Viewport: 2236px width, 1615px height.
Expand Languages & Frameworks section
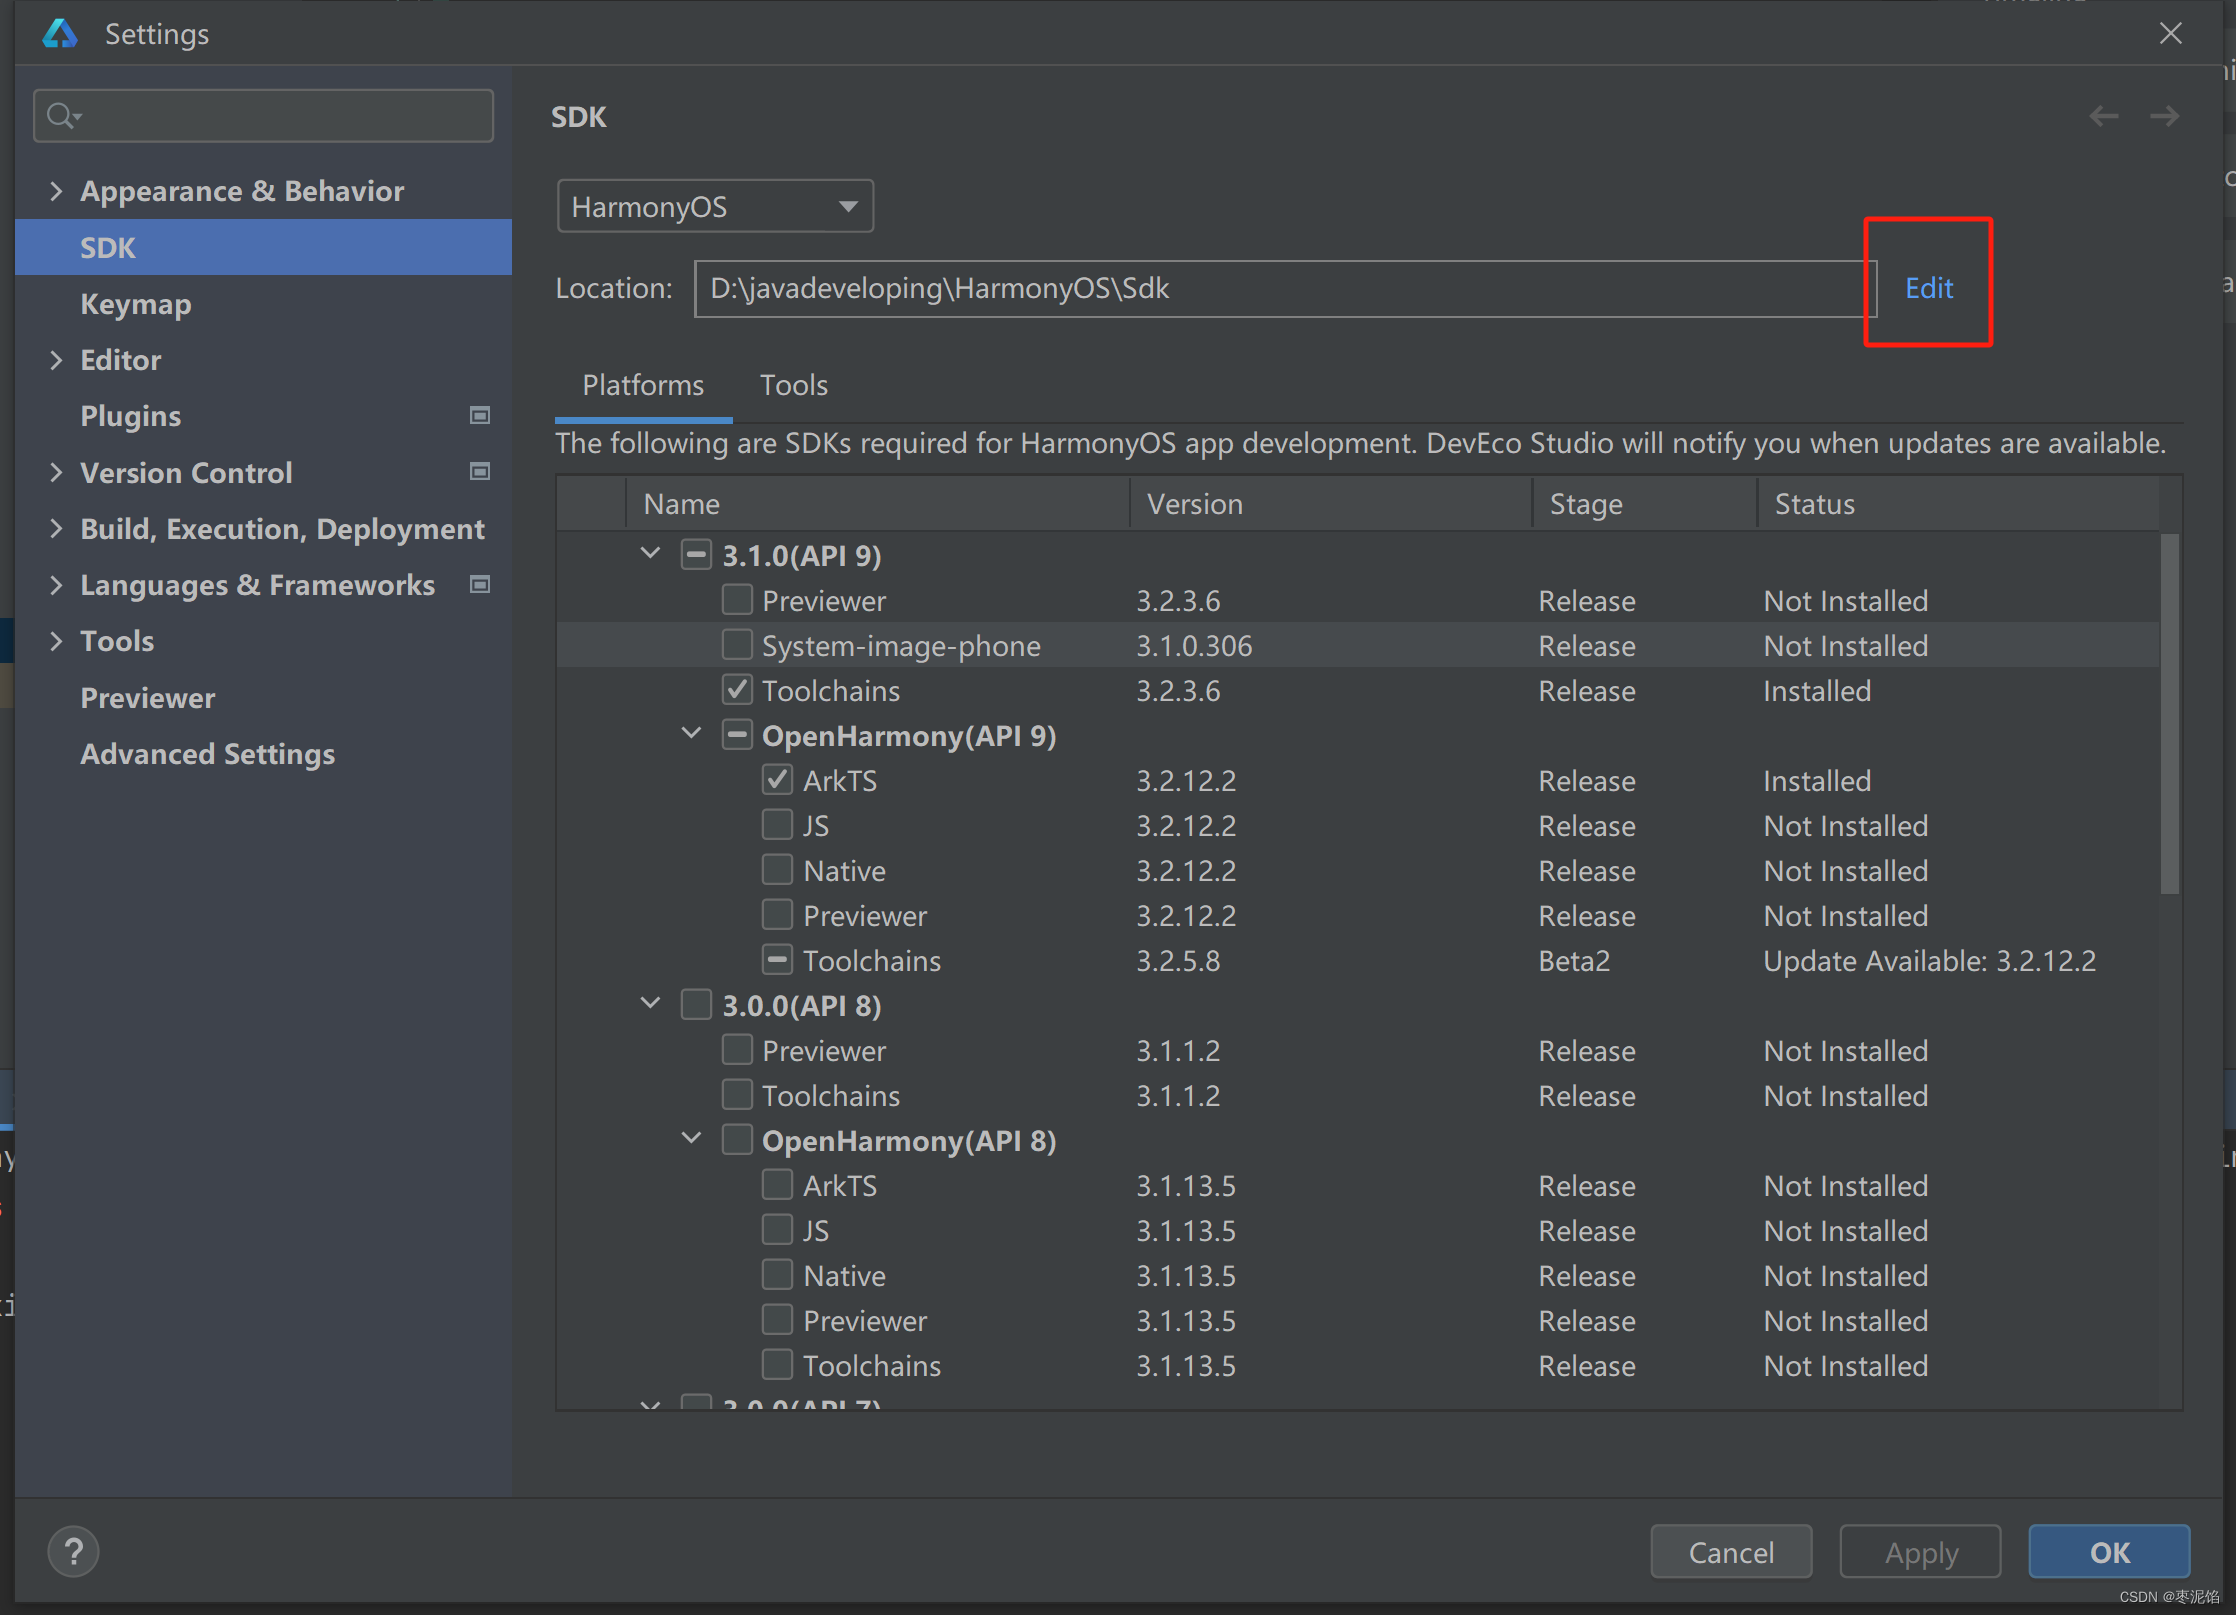pos(56,584)
